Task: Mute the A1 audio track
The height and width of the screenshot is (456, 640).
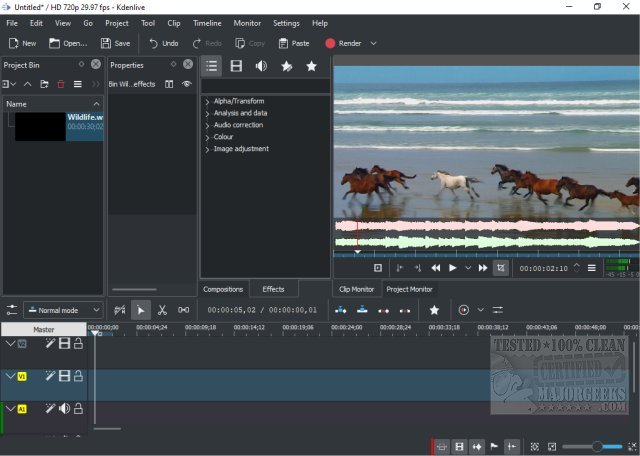Action: click(x=64, y=408)
